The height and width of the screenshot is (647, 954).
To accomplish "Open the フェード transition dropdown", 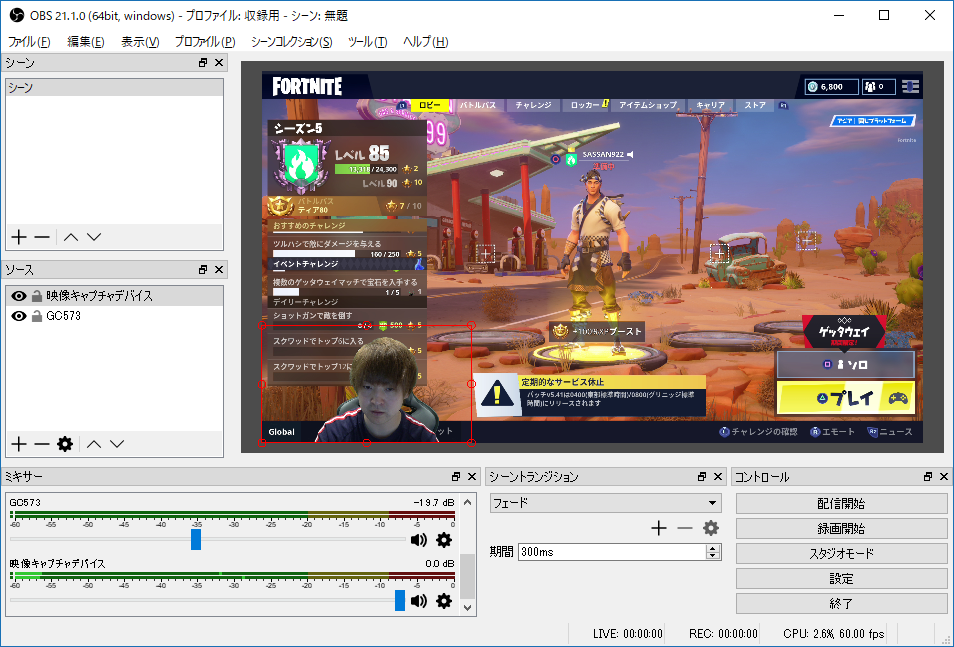I will [606, 503].
